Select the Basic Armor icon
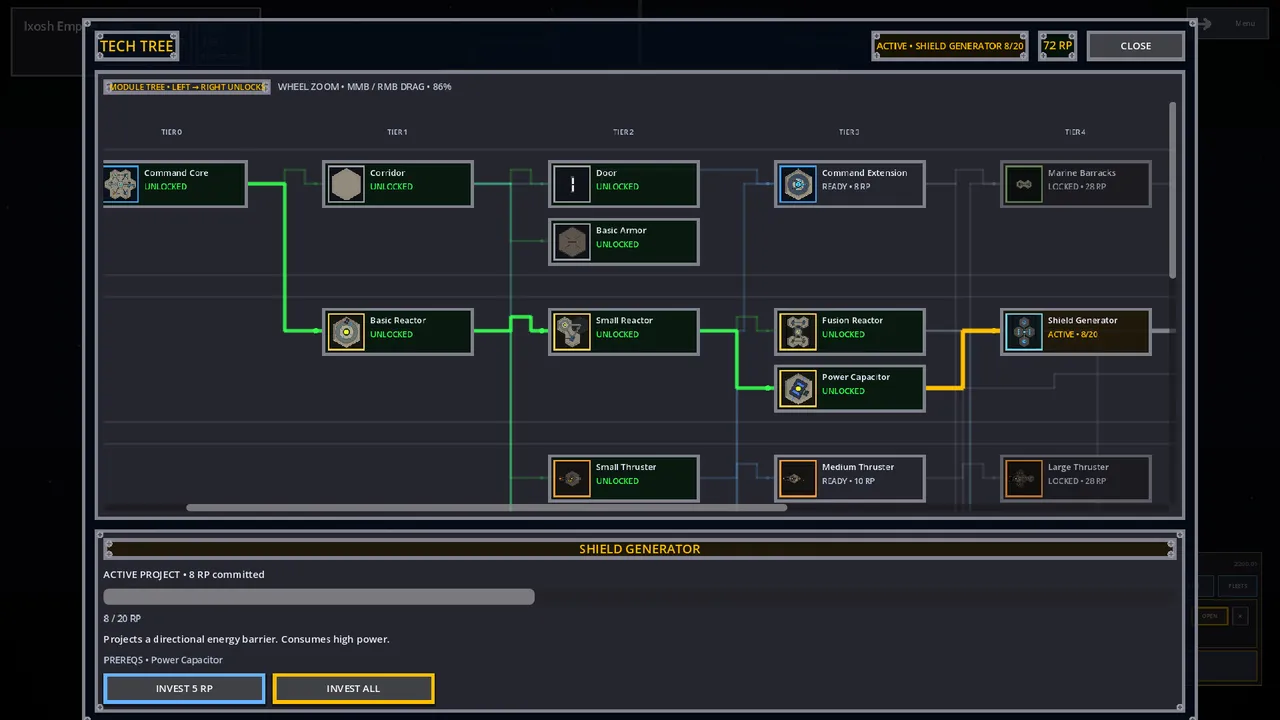This screenshot has height=720, width=1280. tap(572, 242)
